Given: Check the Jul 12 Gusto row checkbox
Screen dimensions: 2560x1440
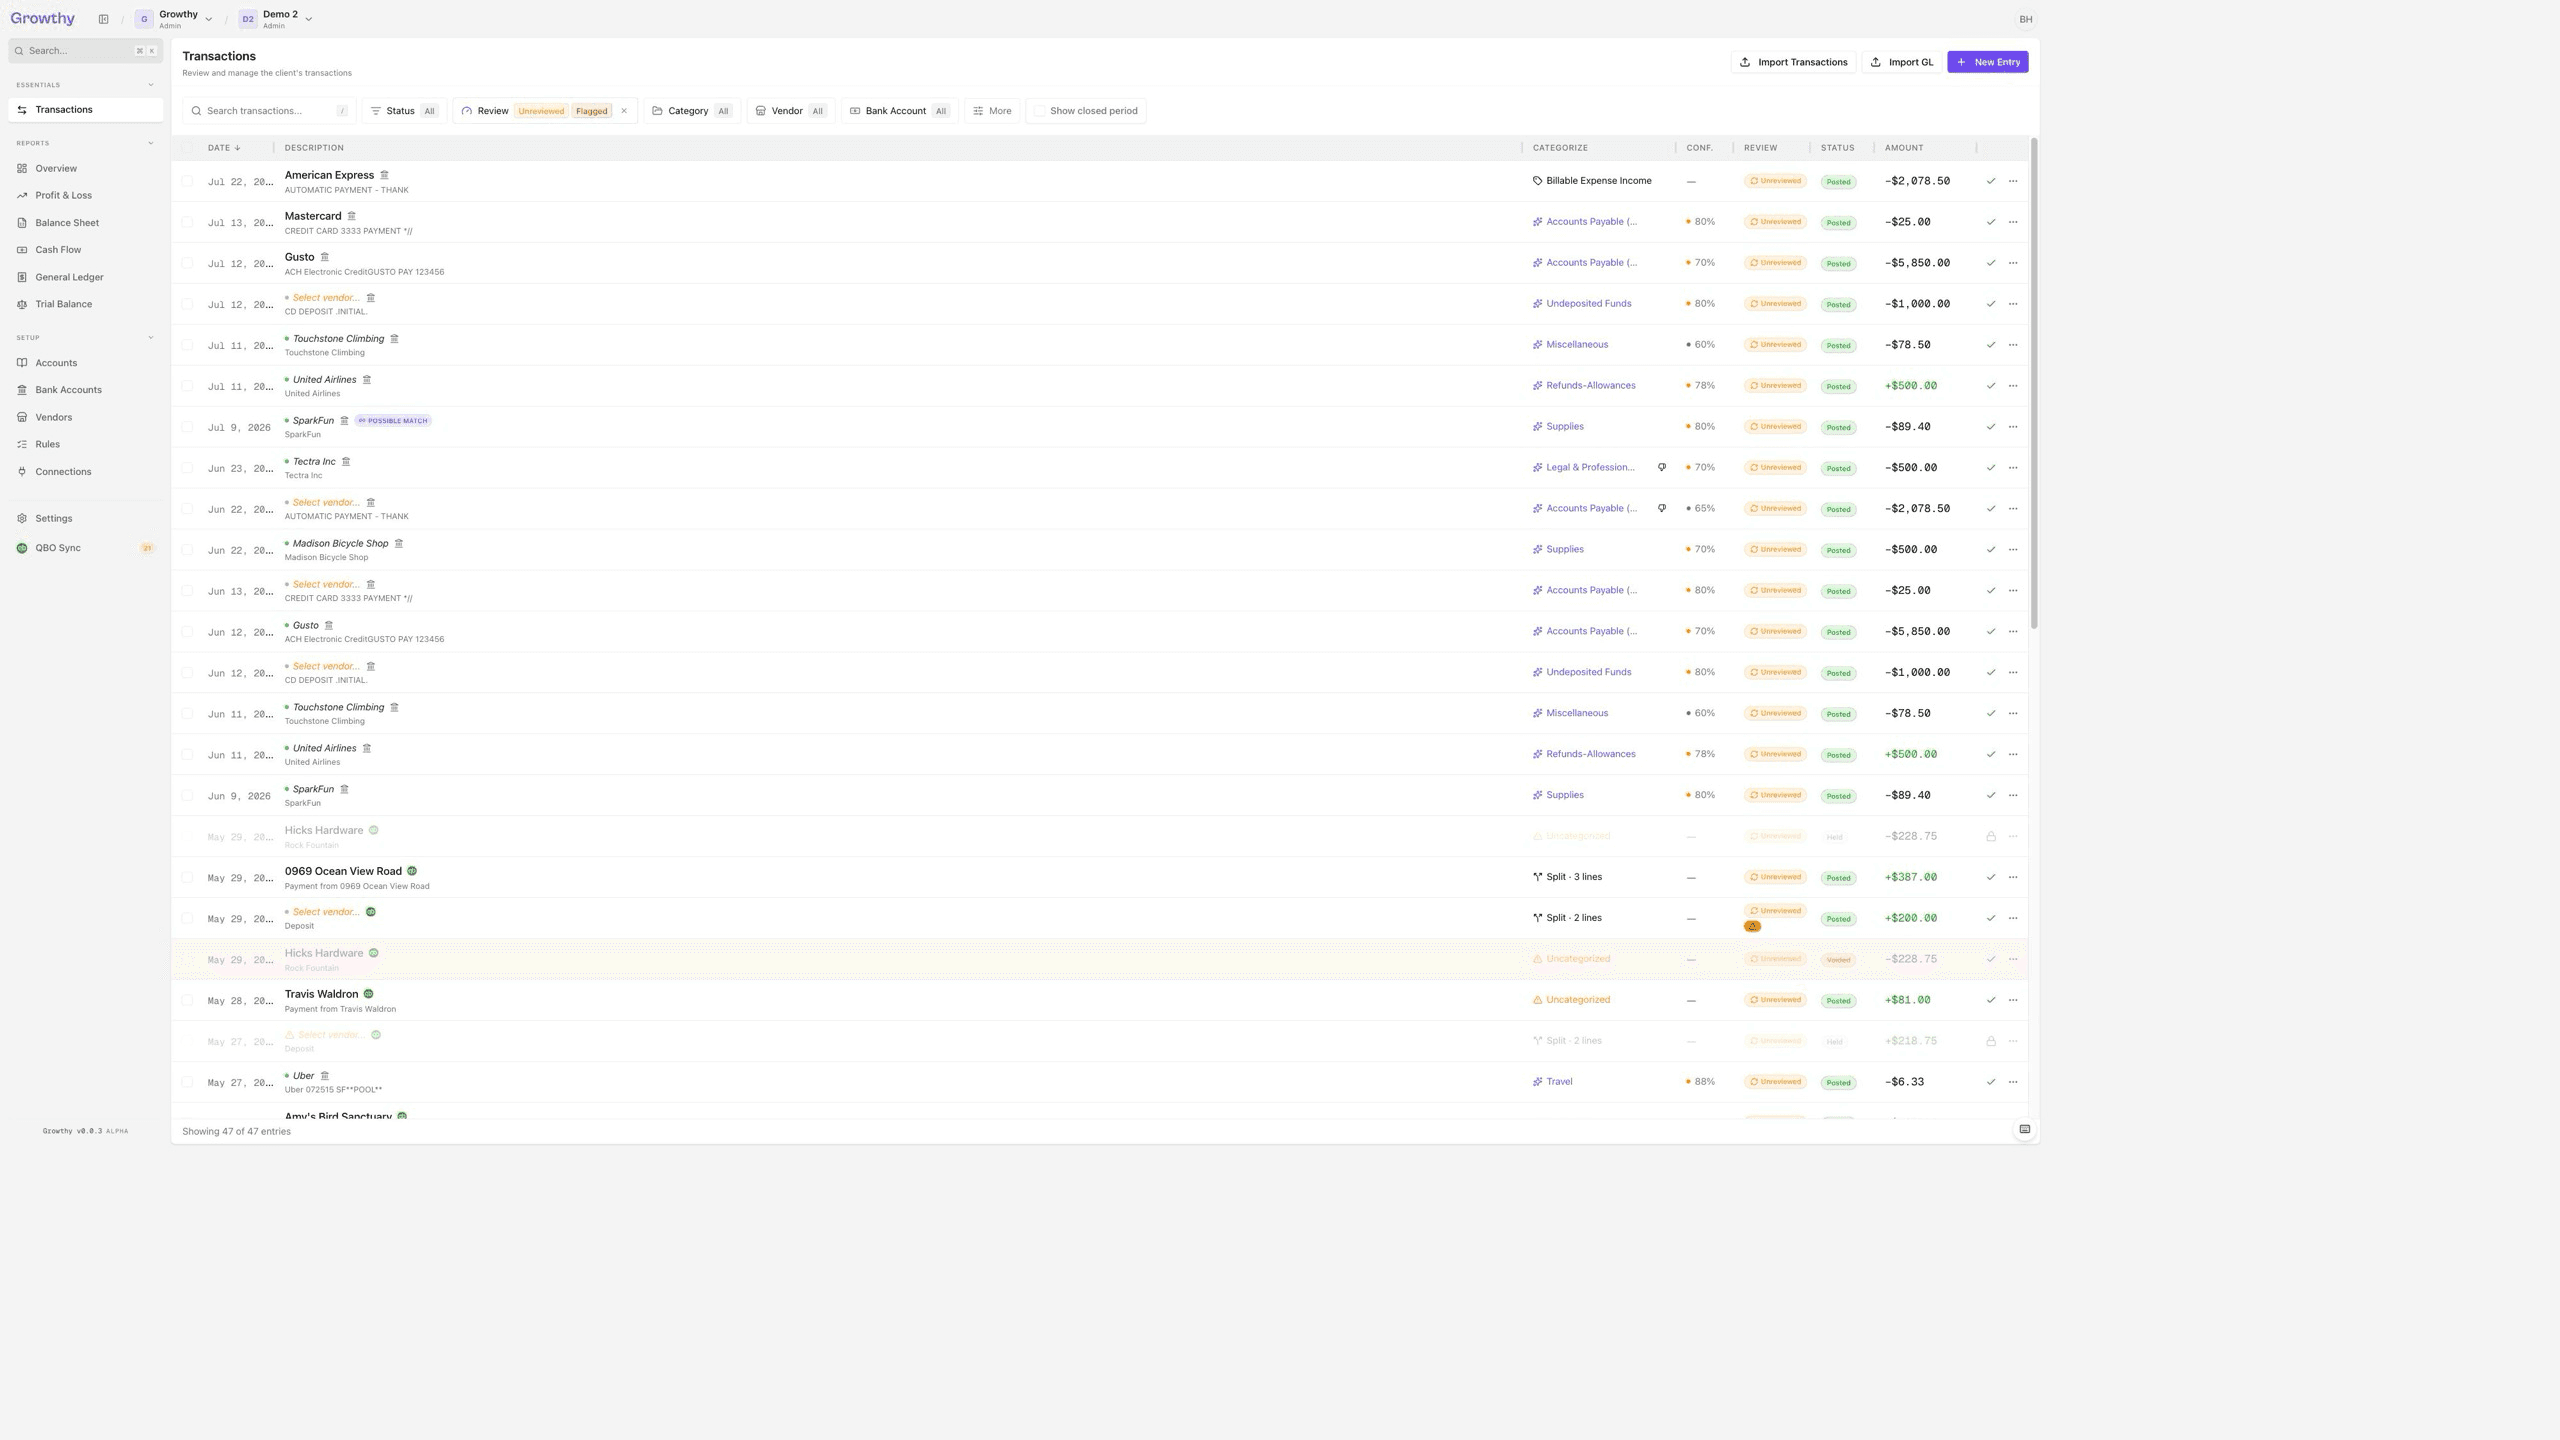Looking at the screenshot, I should pos(187,263).
